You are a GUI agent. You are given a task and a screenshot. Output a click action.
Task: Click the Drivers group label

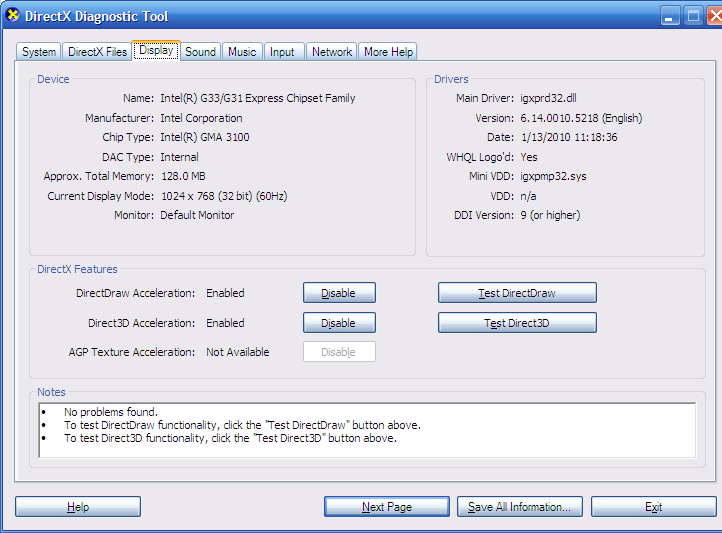coord(451,79)
